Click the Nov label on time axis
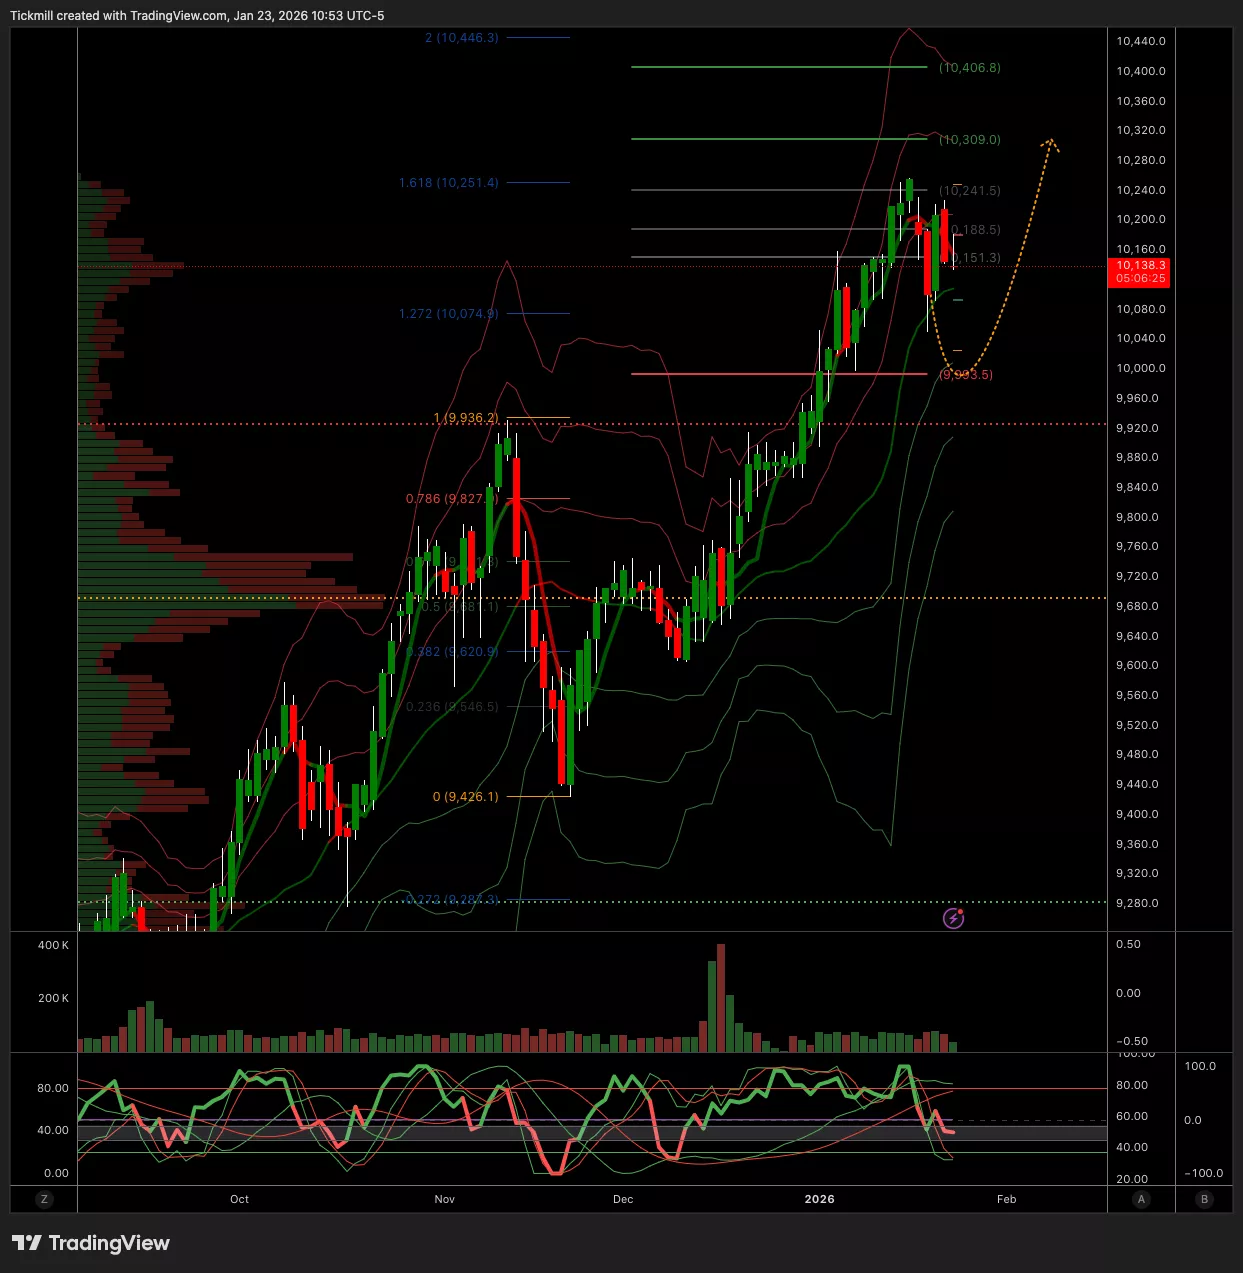The height and width of the screenshot is (1273, 1243). click(x=445, y=1199)
